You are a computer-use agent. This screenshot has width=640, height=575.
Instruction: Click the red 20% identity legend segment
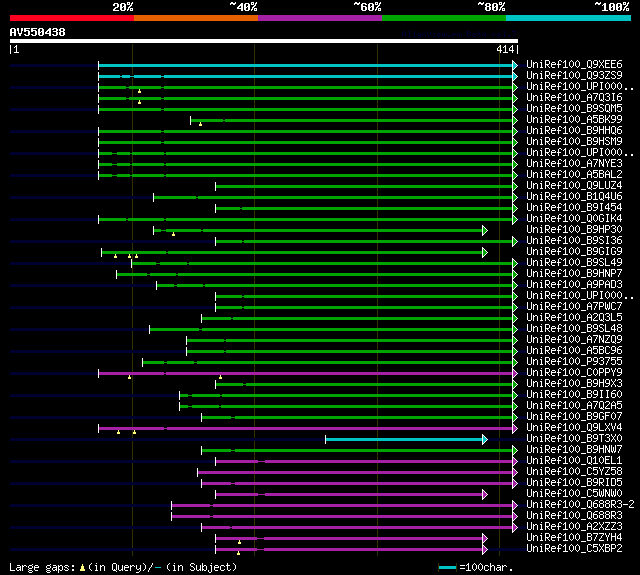tap(72, 18)
